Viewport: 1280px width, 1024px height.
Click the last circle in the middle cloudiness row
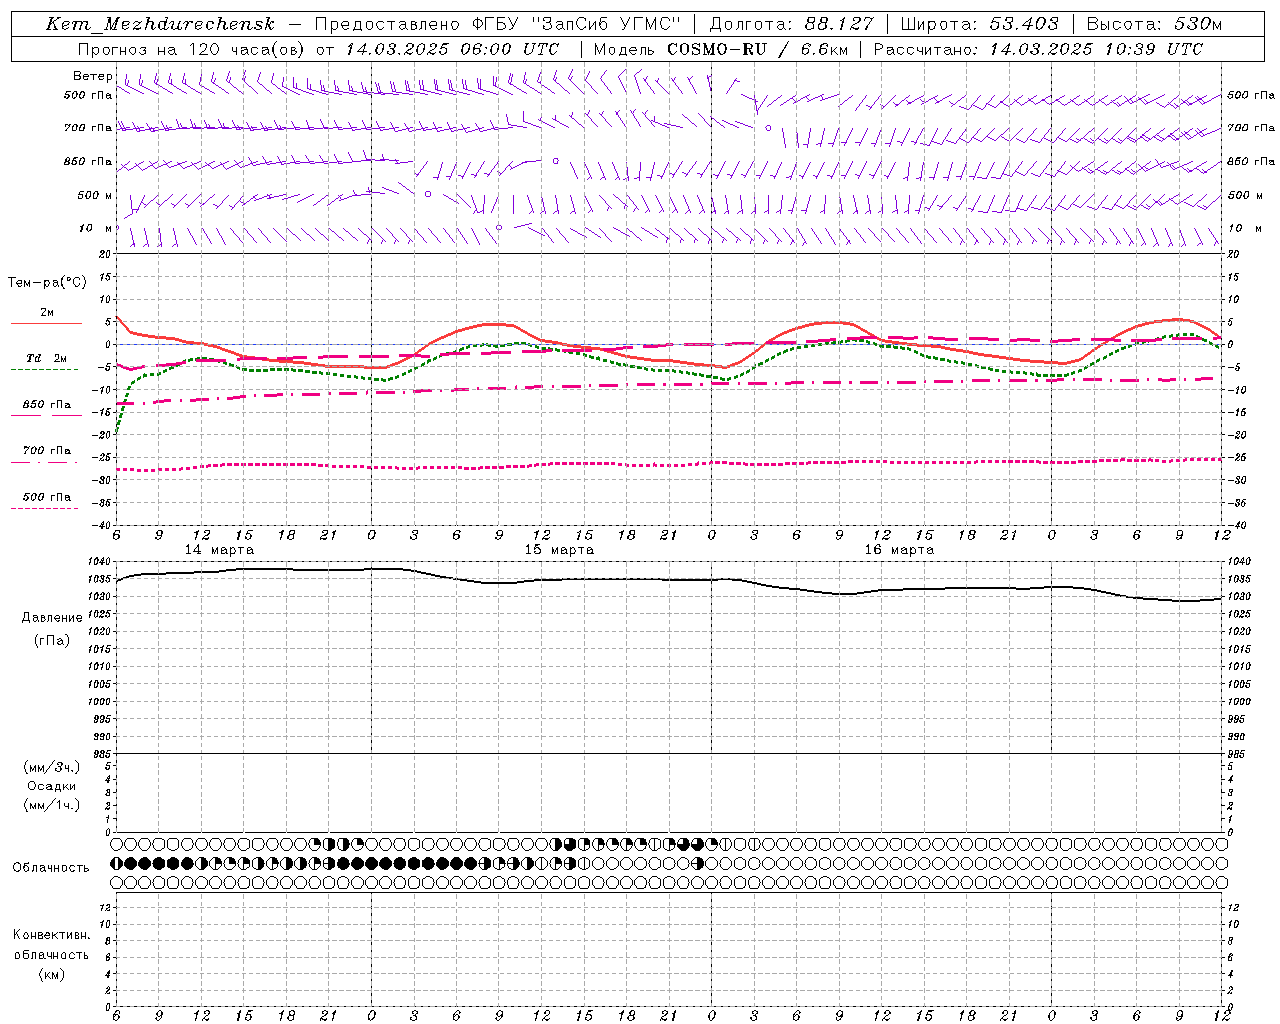[x=1221, y=863]
